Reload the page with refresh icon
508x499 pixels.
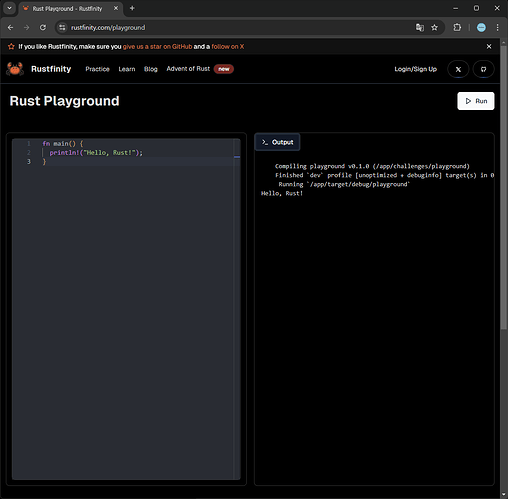coord(43,28)
